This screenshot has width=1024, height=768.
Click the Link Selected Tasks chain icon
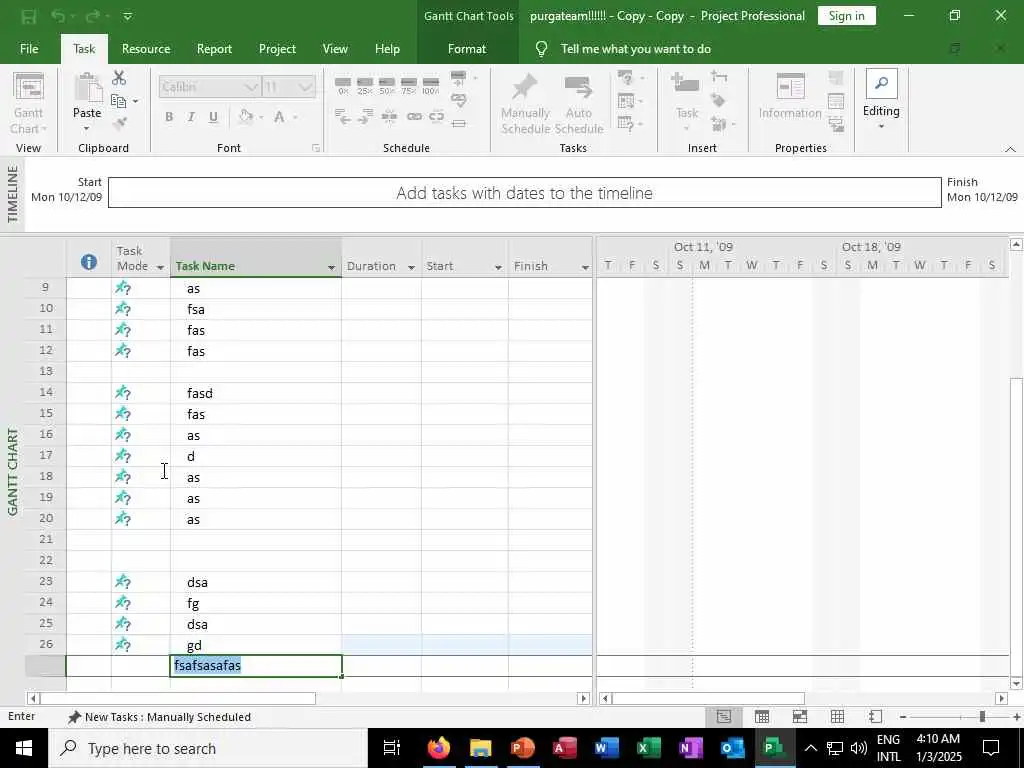click(x=414, y=117)
